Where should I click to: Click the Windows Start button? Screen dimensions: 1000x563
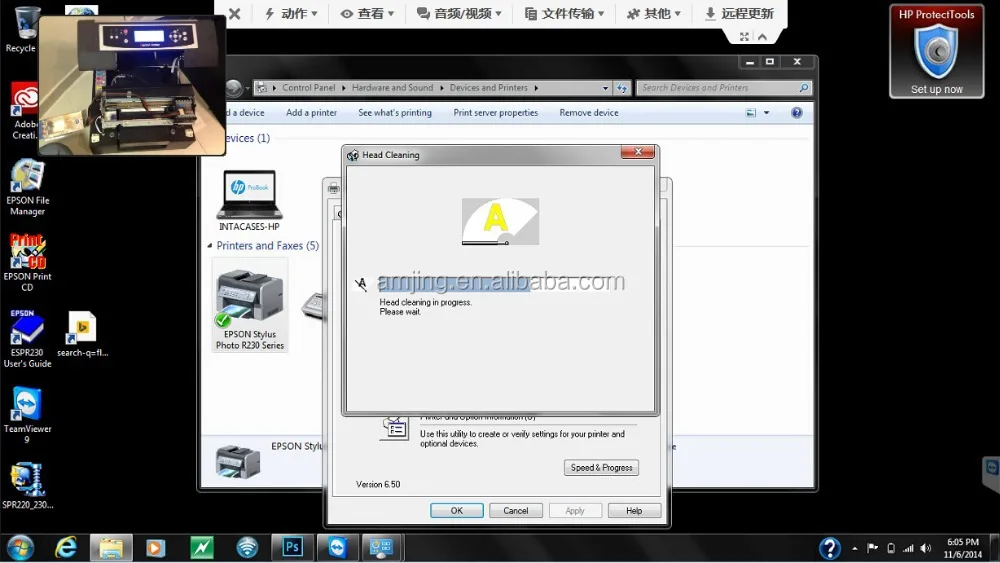coord(21,548)
